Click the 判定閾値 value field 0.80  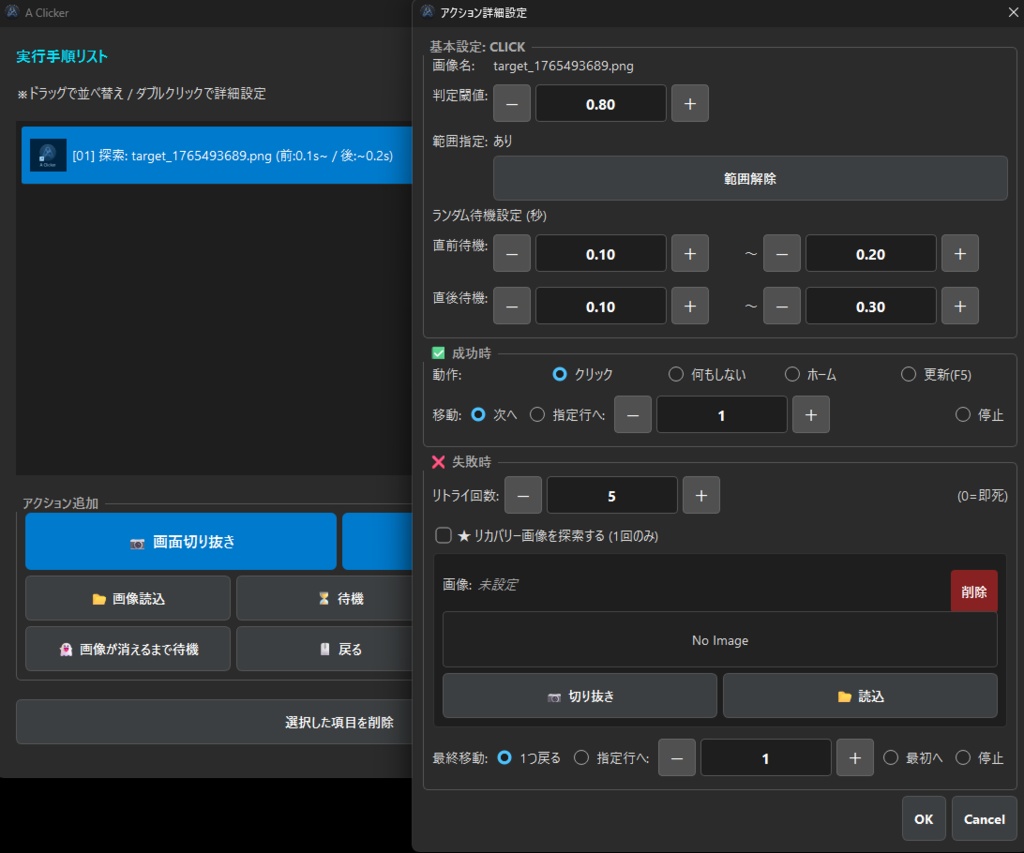click(x=600, y=103)
